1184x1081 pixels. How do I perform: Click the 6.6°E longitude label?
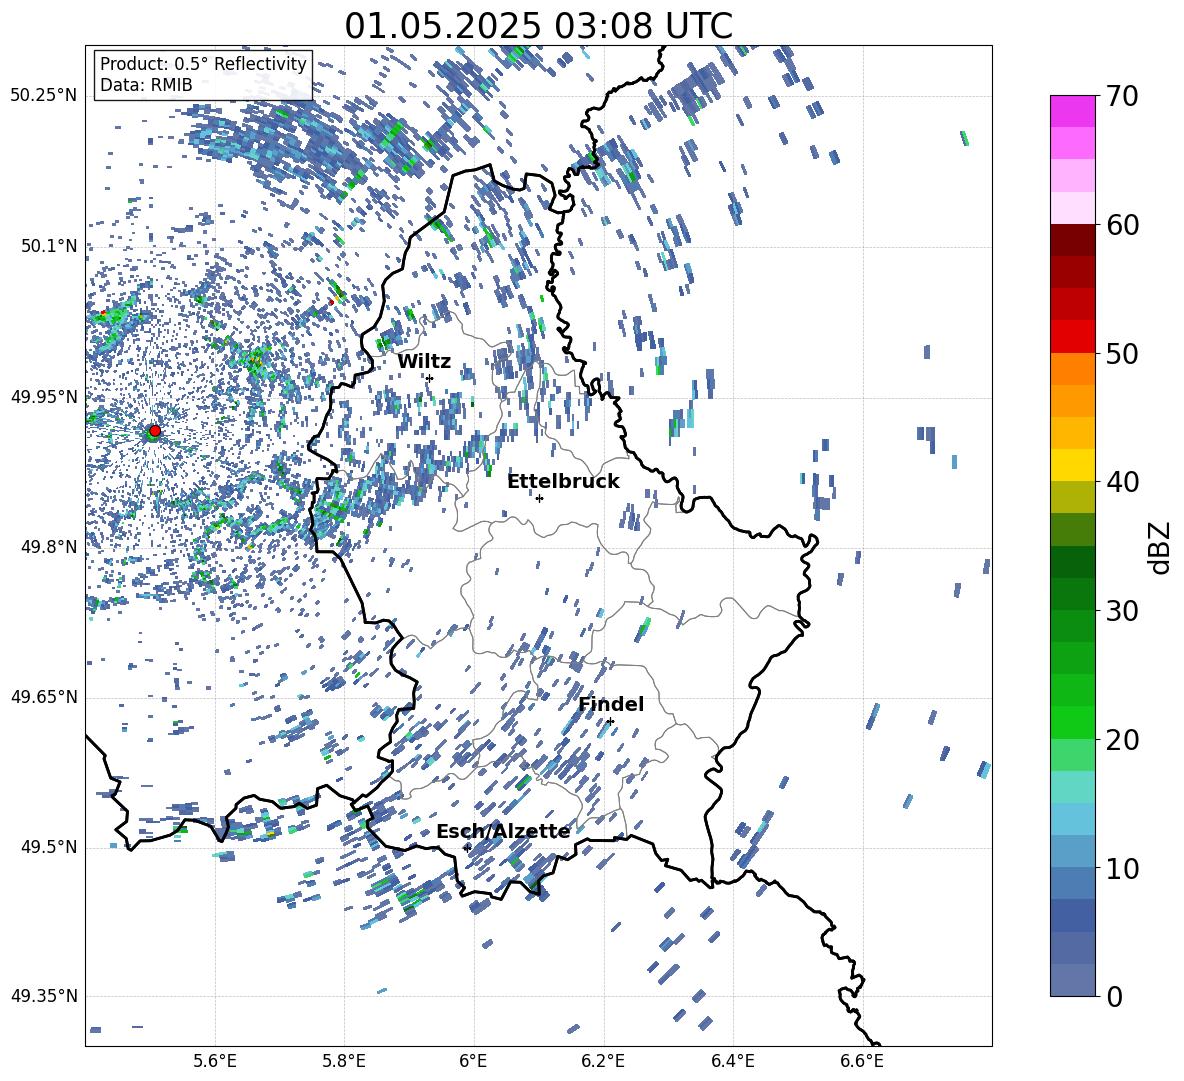(x=862, y=1061)
